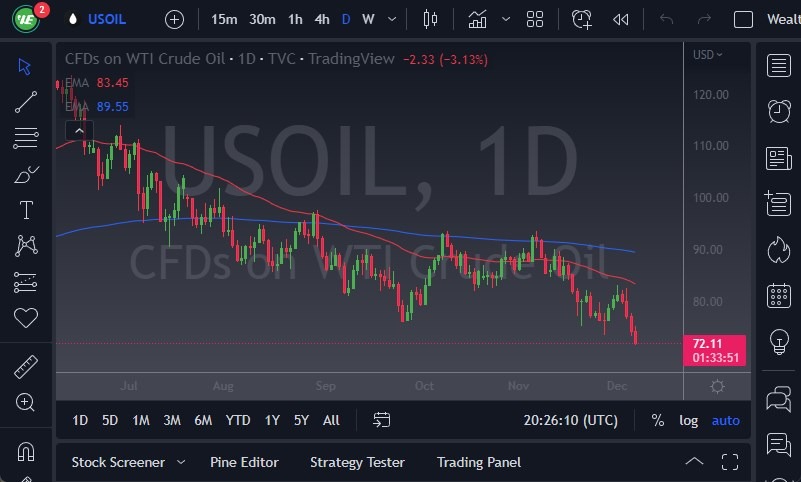Click the candlestick chart style icon
This screenshot has height=482, width=801.
[431, 19]
